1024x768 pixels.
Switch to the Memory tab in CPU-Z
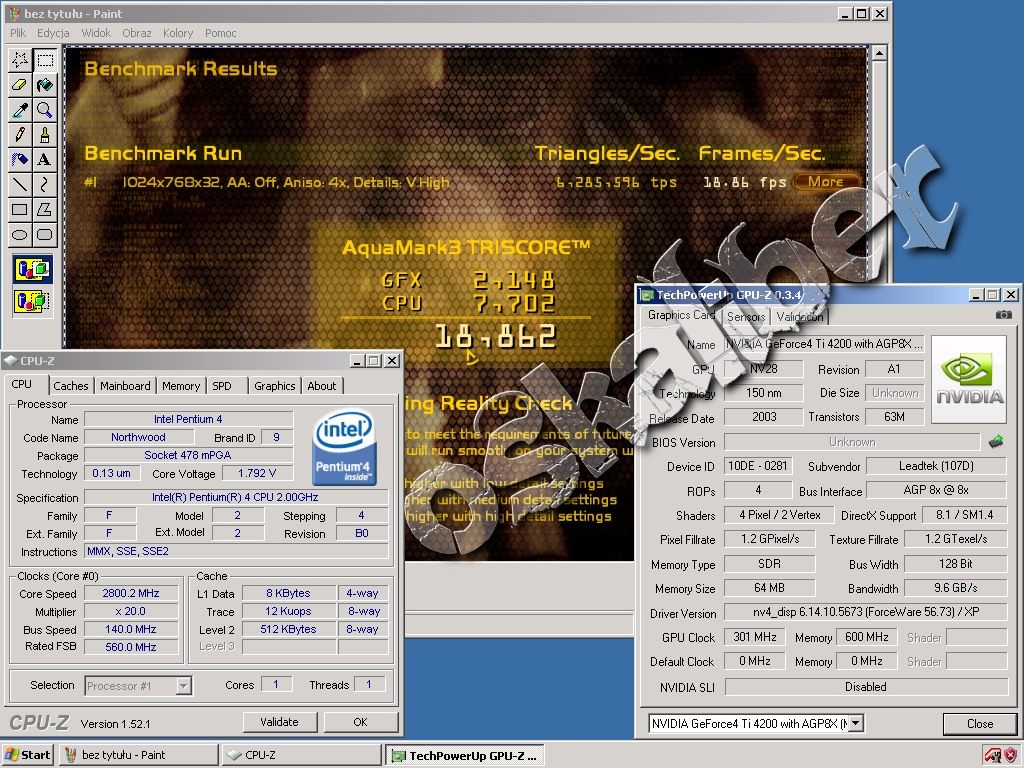pyautogui.click(x=181, y=386)
